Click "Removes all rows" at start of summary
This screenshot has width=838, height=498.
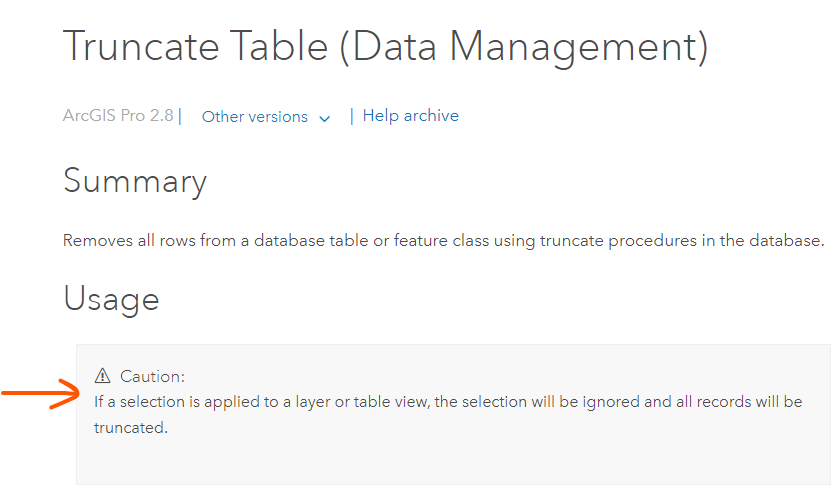coord(122,241)
